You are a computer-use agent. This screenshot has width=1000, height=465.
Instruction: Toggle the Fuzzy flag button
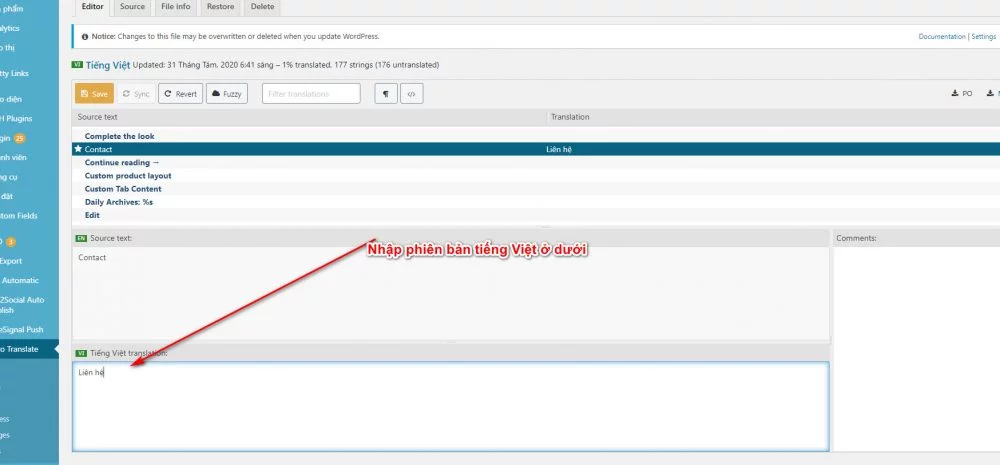(227, 93)
